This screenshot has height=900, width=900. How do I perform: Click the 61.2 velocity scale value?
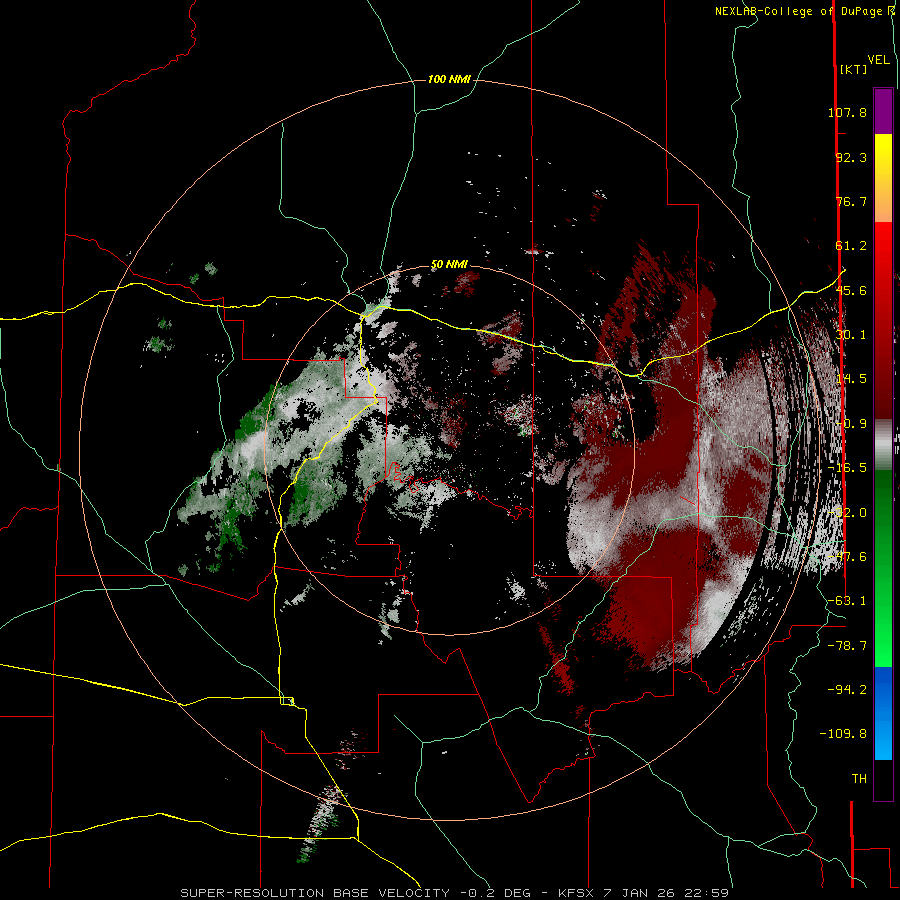pyautogui.click(x=851, y=246)
